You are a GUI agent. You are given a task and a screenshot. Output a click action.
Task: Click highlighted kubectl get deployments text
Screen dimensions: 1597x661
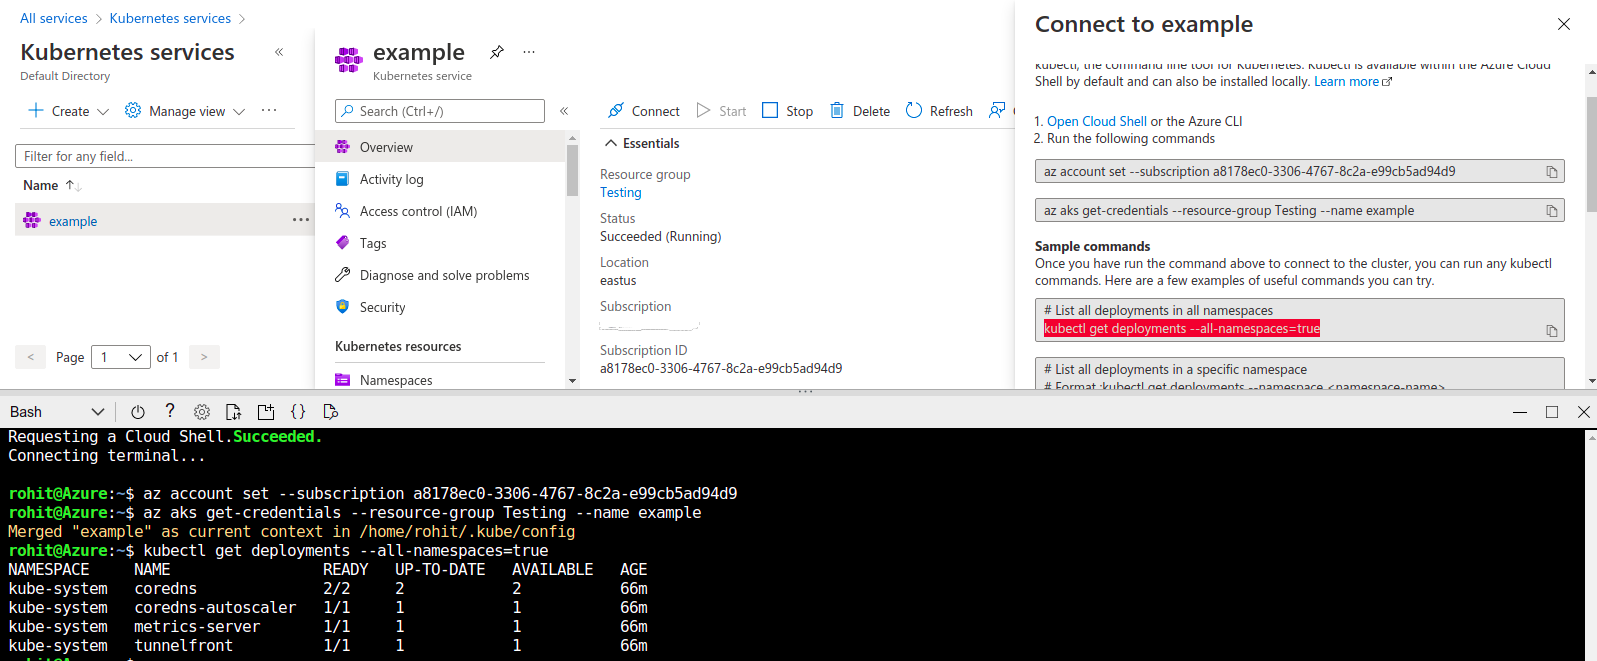[x=1182, y=328]
